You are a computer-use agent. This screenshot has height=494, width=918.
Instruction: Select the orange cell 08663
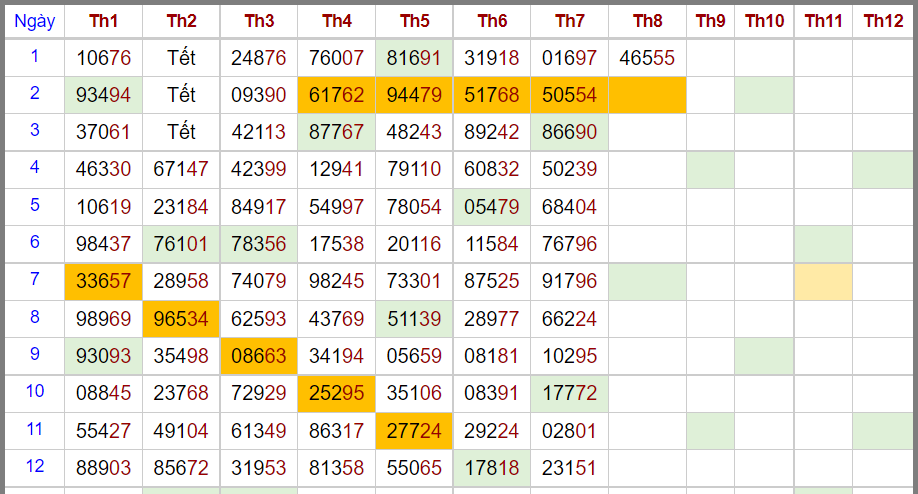pyautogui.click(x=258, y=356)
